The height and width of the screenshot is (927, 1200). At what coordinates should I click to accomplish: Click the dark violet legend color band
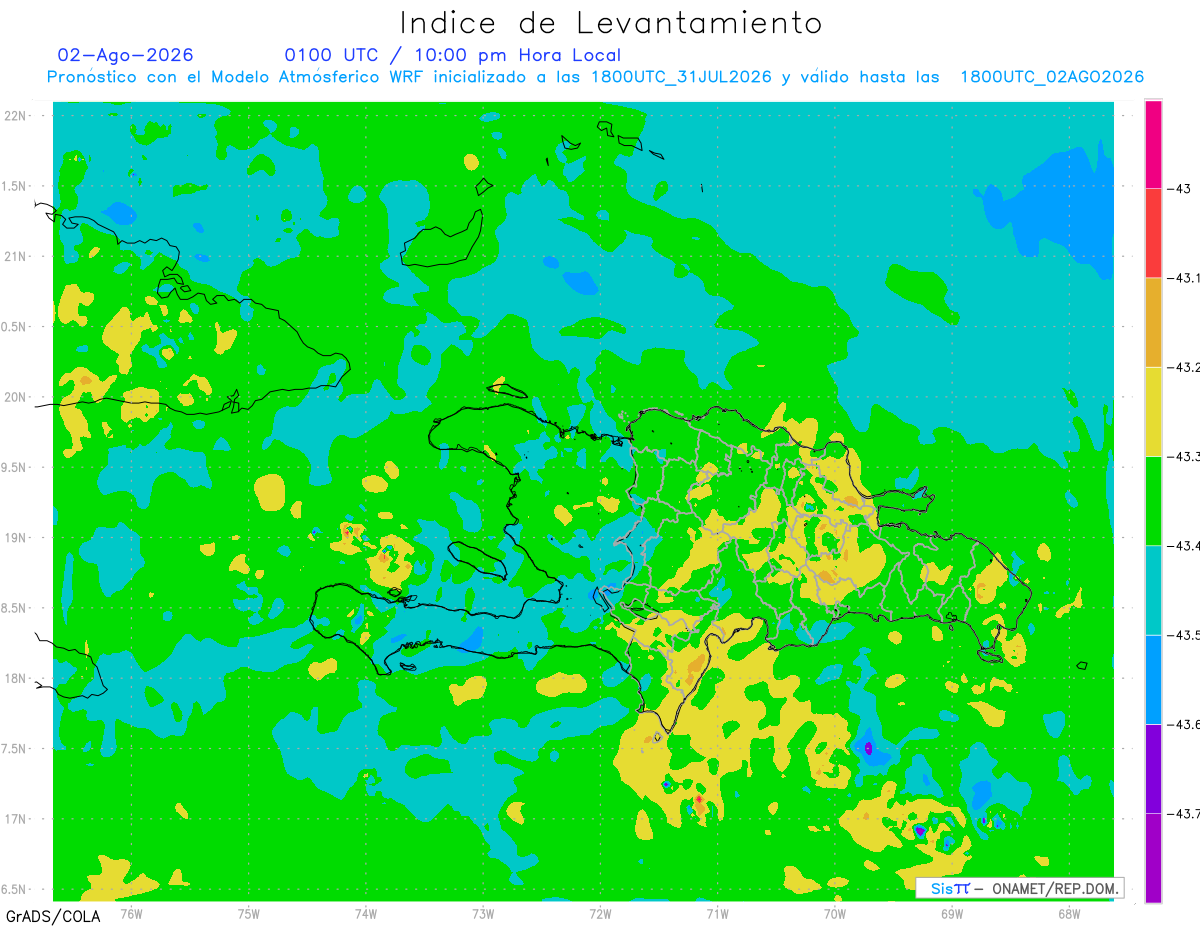tap(1153, 768)
